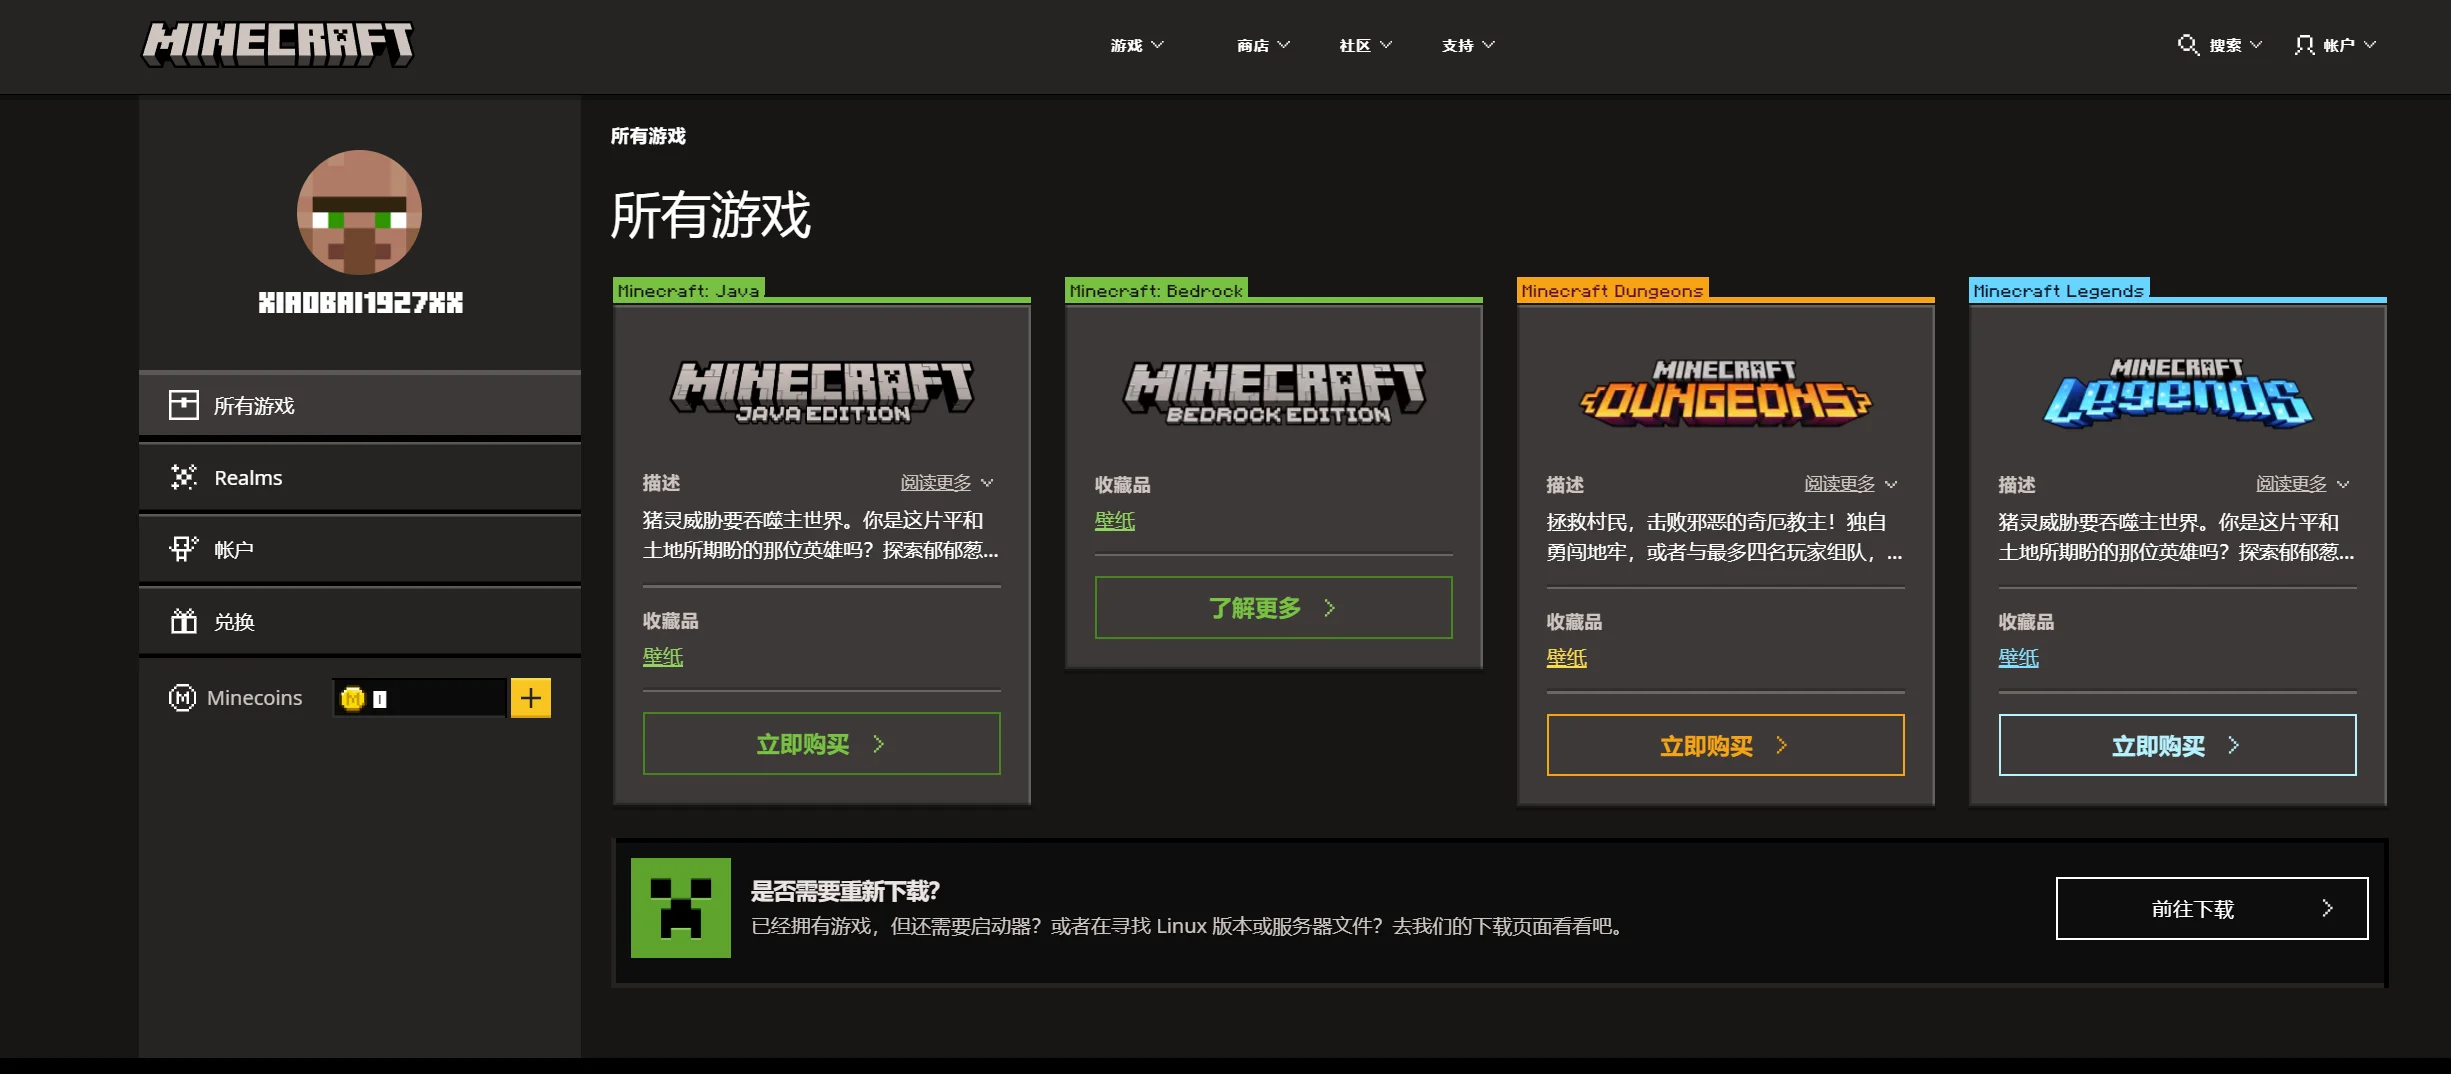
Task: Expand 阅读更多 on Java Edition card
Action: pyautogui.click(x=946, y=483)
